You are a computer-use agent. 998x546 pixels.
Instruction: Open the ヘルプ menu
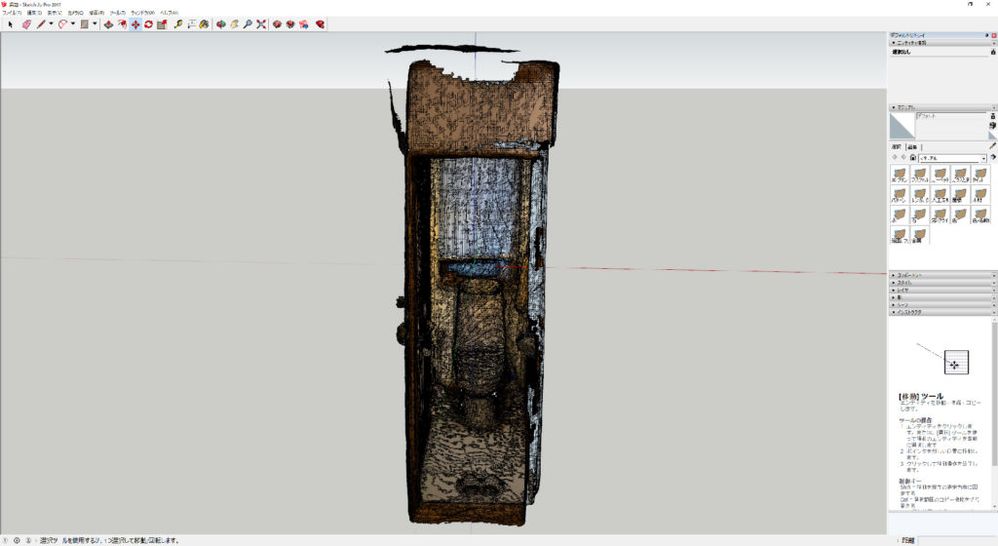169,12
